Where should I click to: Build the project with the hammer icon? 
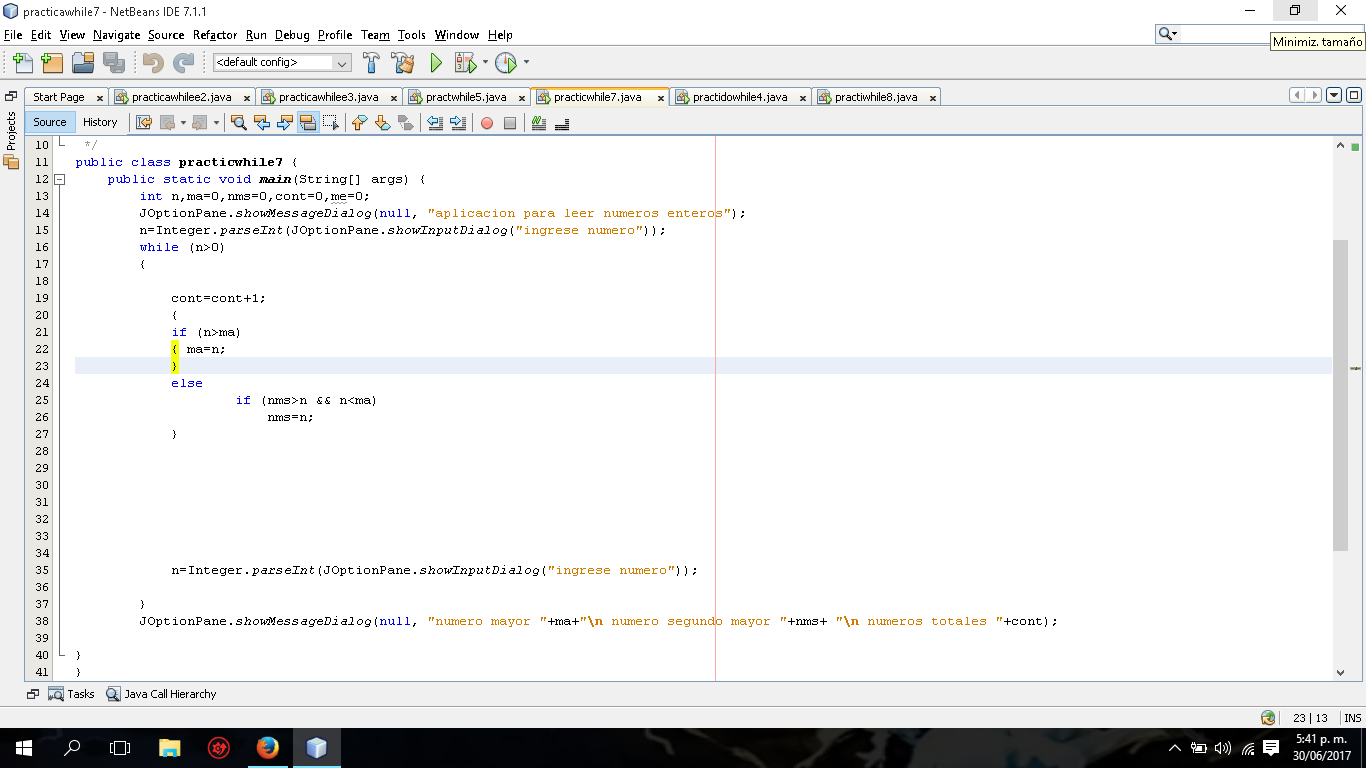(371, 63)
